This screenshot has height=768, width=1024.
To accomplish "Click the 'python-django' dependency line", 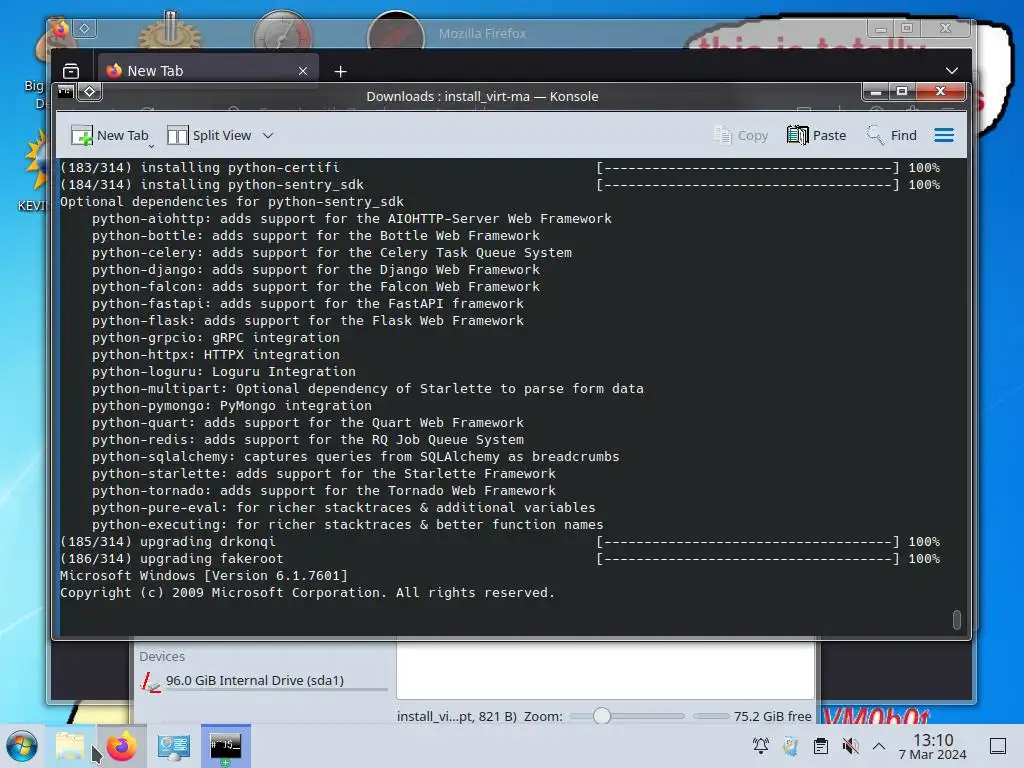I will [x=315, y=270].
